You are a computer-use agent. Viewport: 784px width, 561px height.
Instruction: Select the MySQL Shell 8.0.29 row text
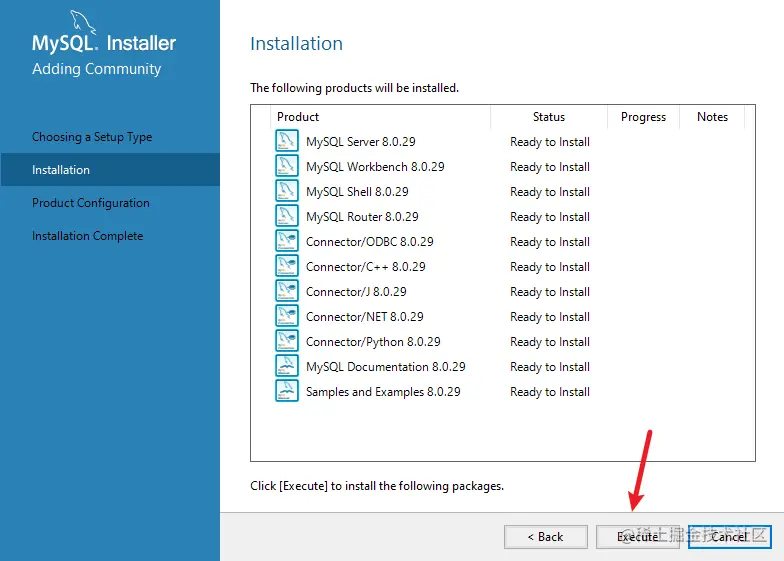click(357, 192)
